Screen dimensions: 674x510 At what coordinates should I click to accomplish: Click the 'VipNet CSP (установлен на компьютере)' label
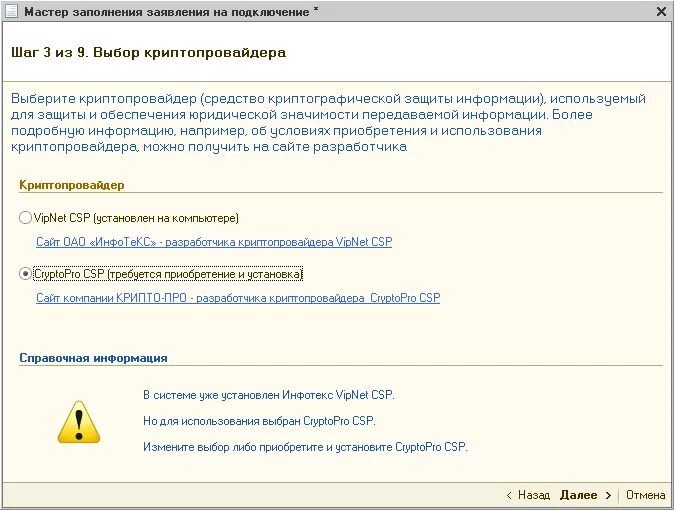click(x=136, y=218)
